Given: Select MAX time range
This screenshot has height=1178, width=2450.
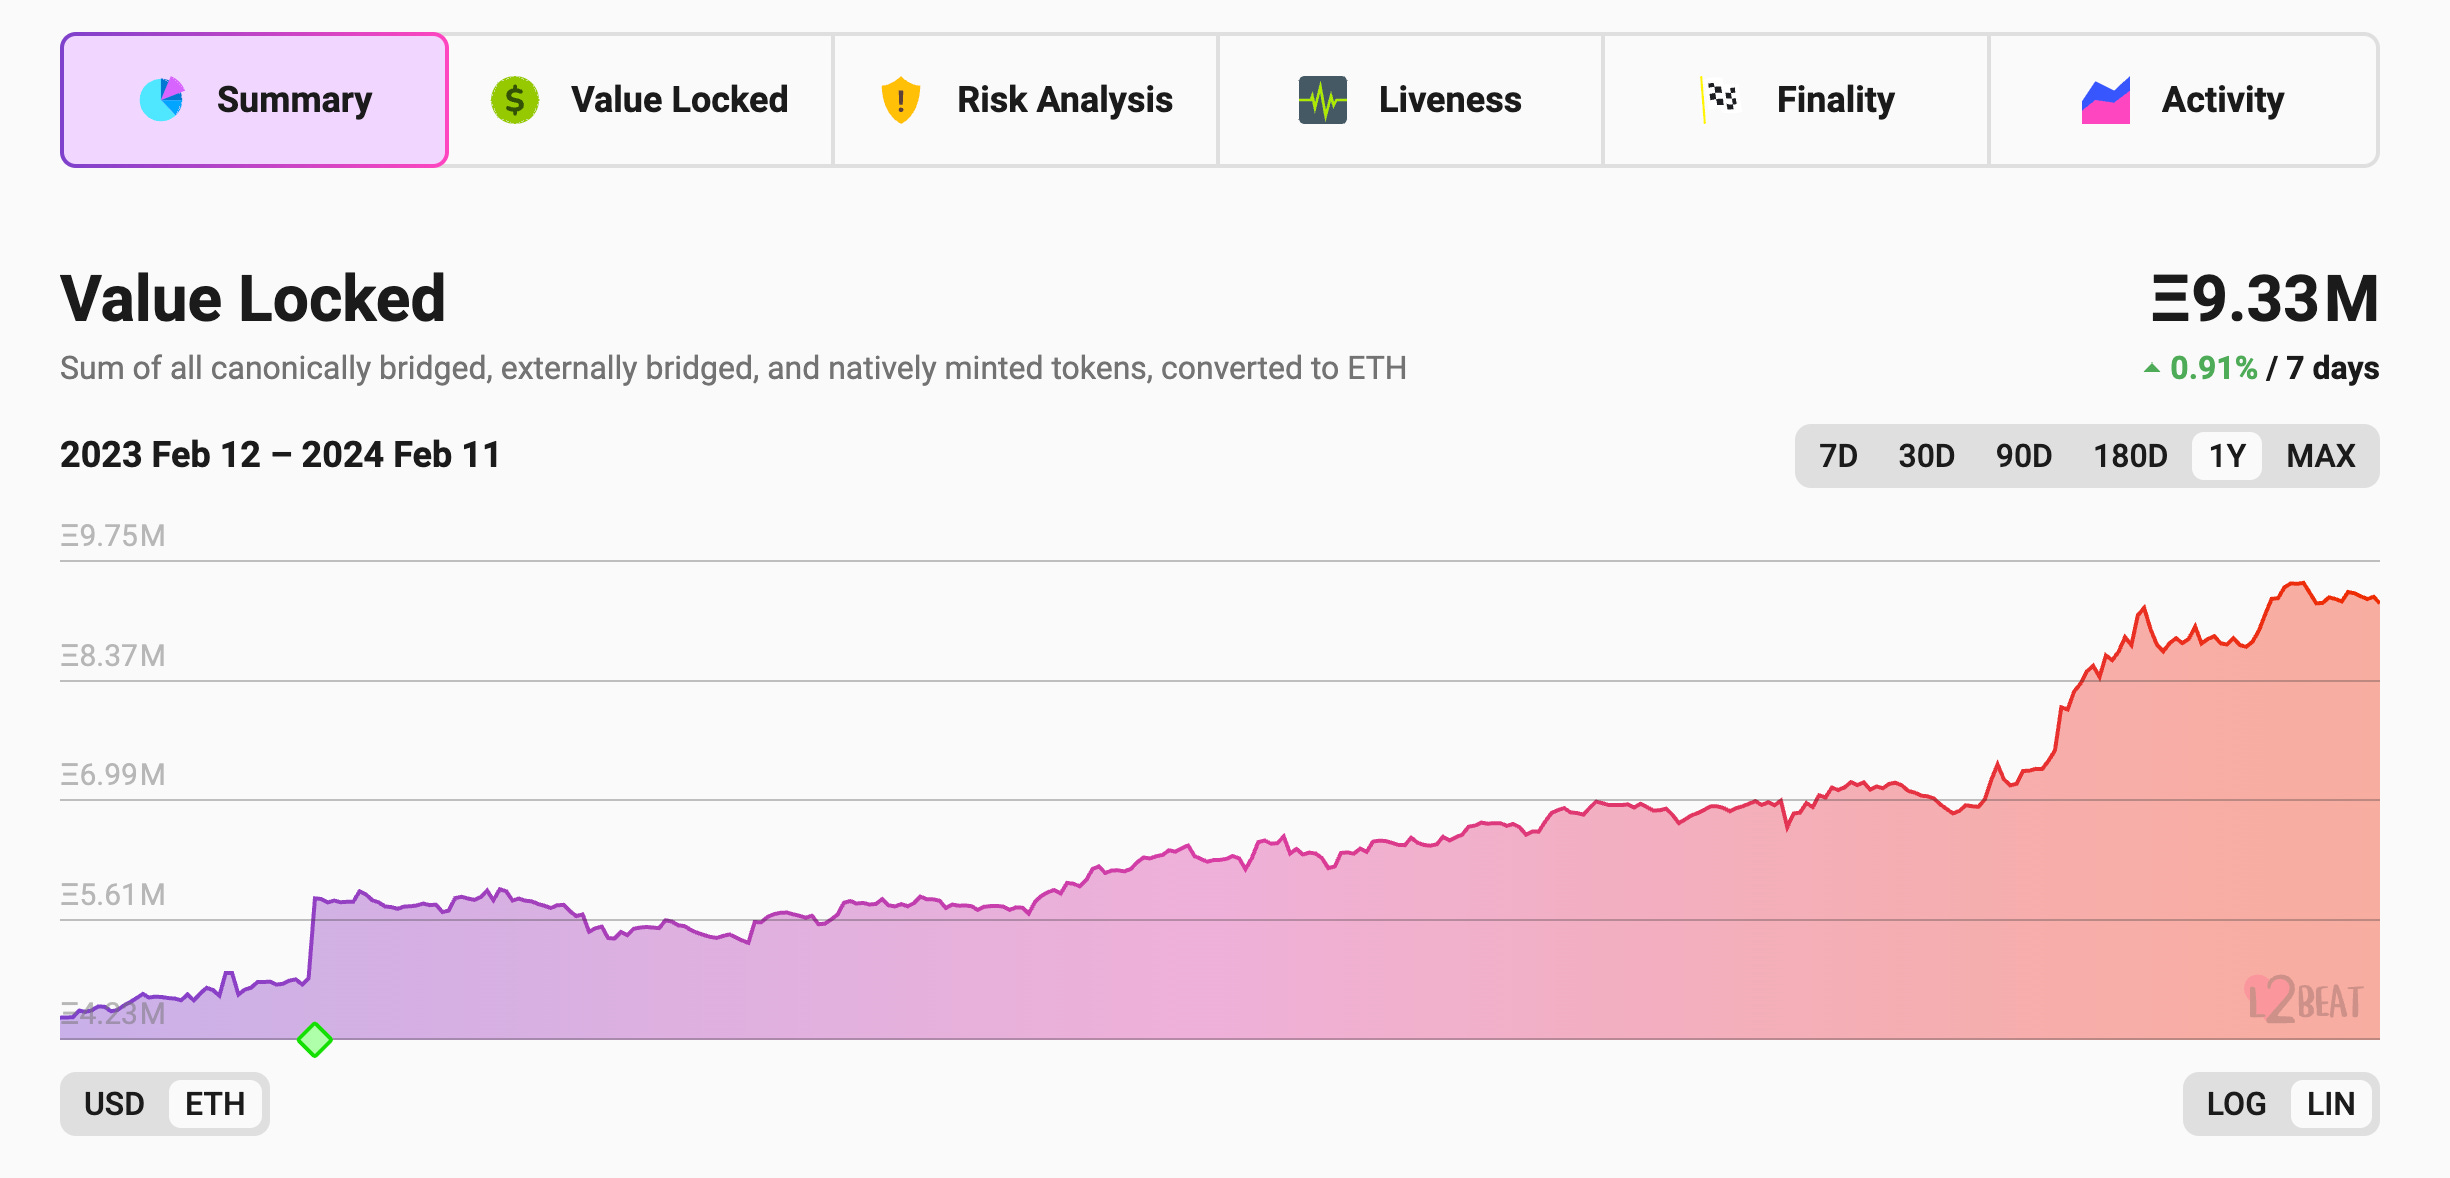Looking at the screenshot, I should [2320, 456].
